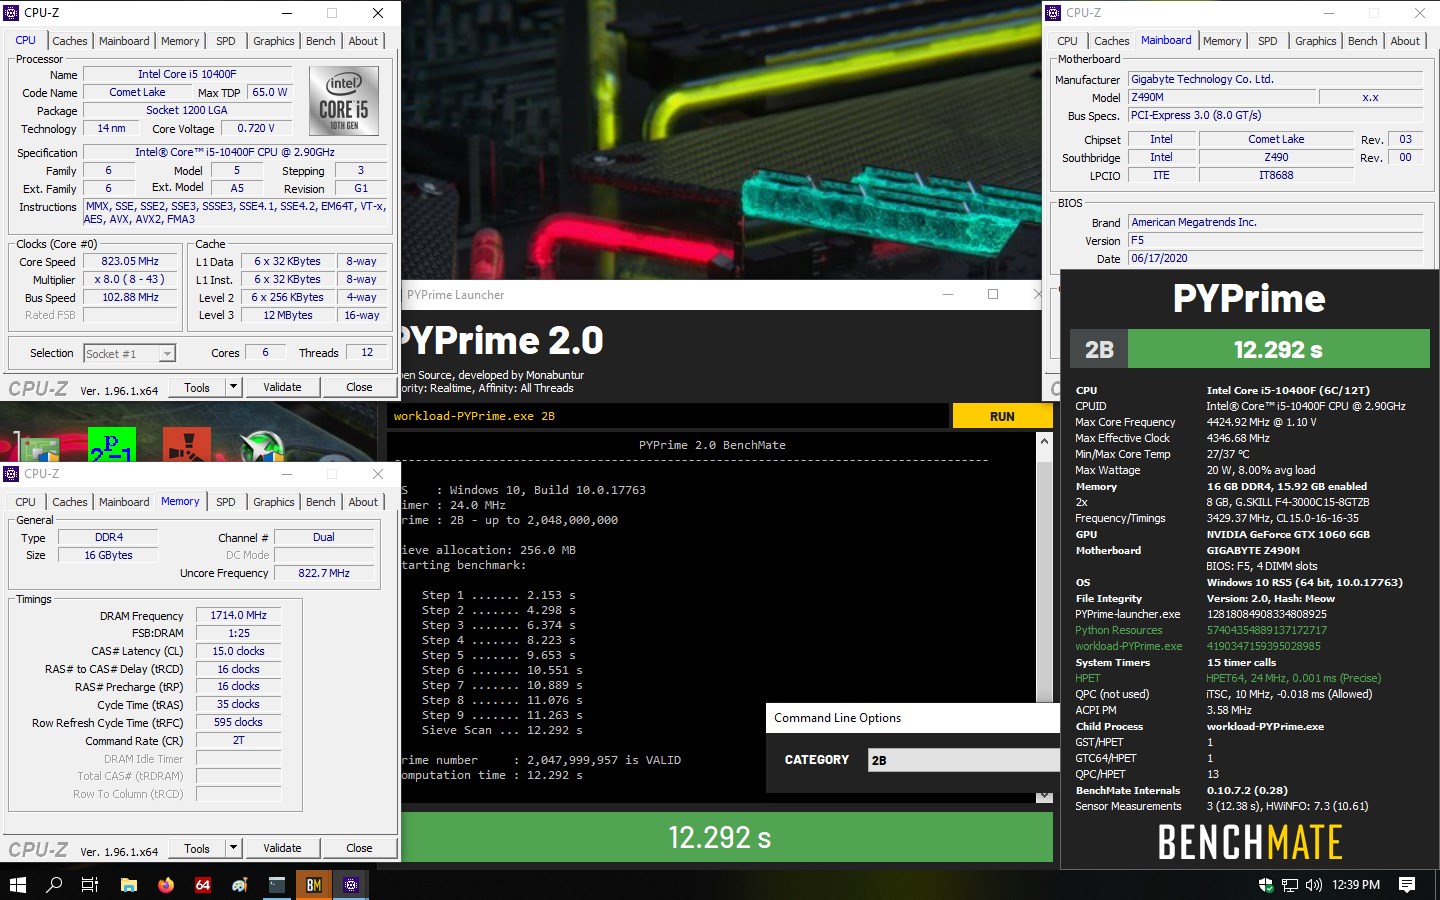Click Validate in top CPU-Z window
The height and width of the screenshot is (900, 1440).
click(x=282, y=387)
